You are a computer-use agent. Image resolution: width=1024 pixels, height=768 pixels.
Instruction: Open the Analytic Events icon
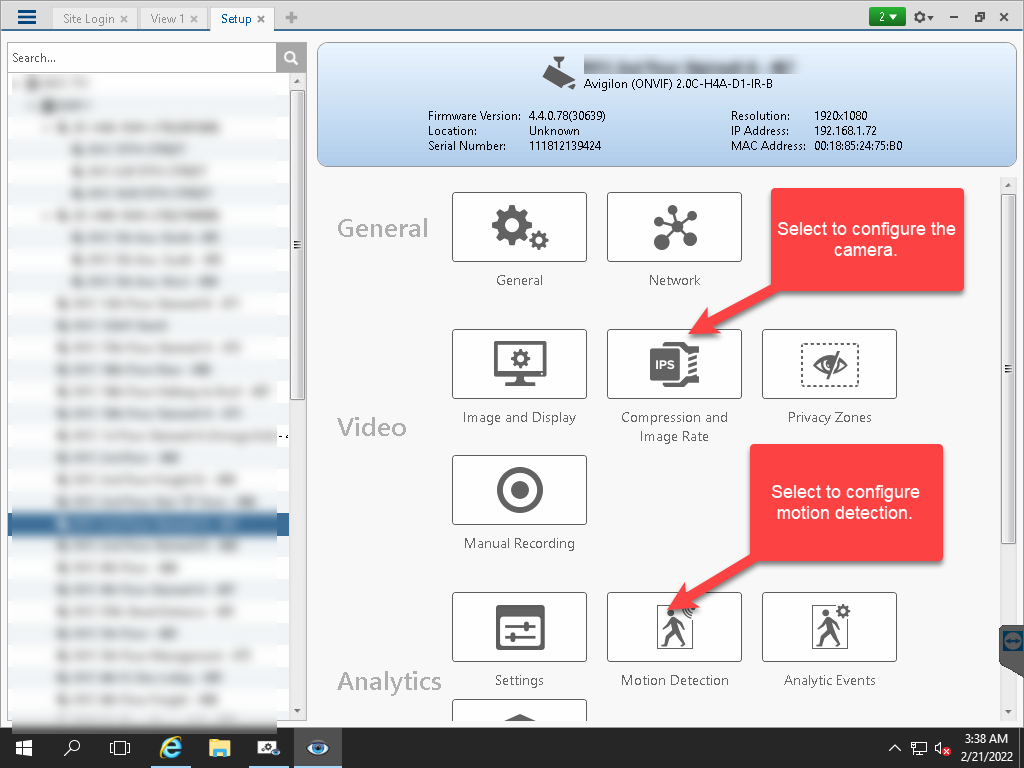point(829,627)
